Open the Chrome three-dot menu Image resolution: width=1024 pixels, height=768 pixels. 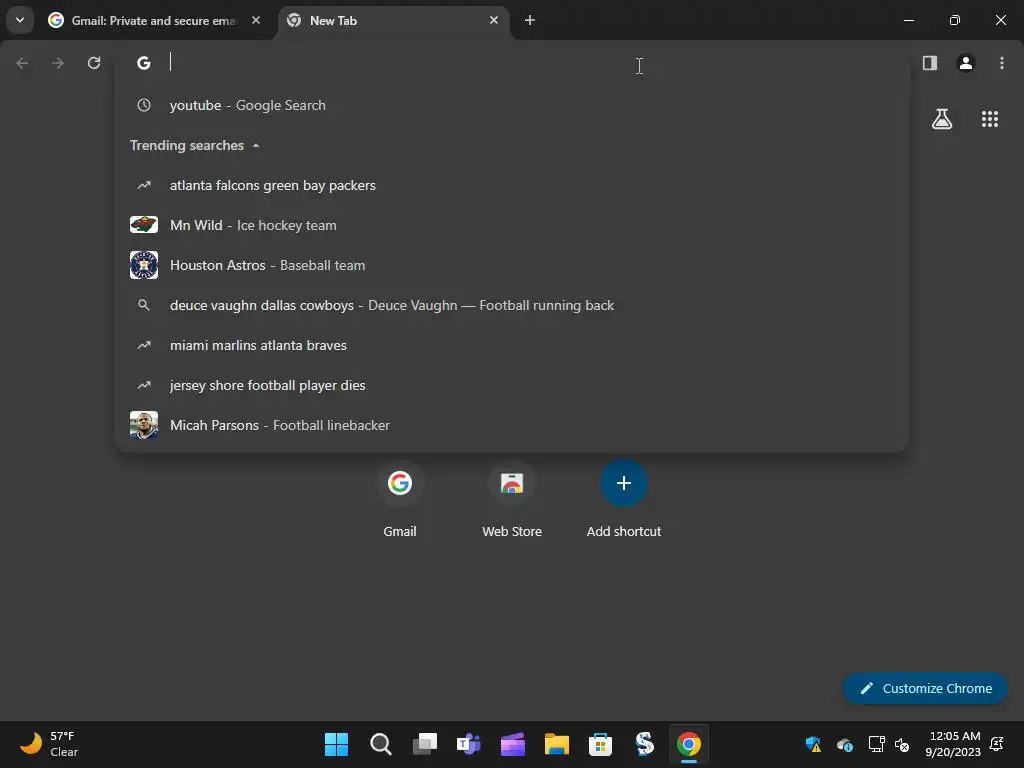1002,63
